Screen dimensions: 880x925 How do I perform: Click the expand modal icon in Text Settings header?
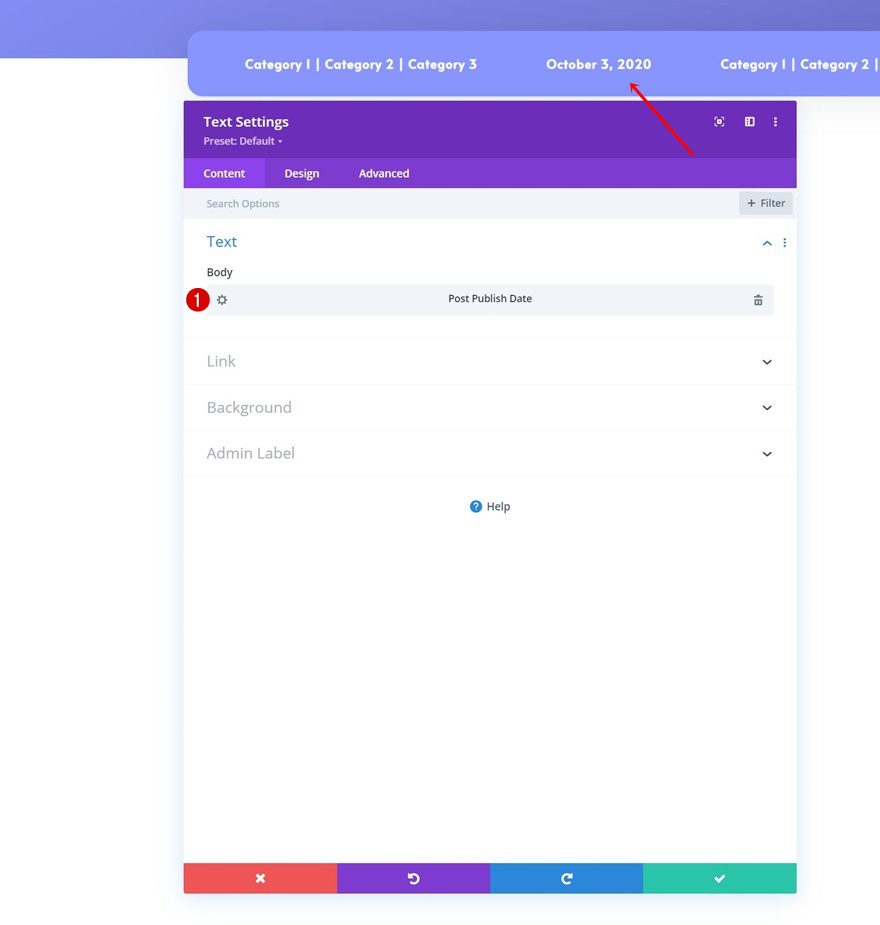(719, 121)
